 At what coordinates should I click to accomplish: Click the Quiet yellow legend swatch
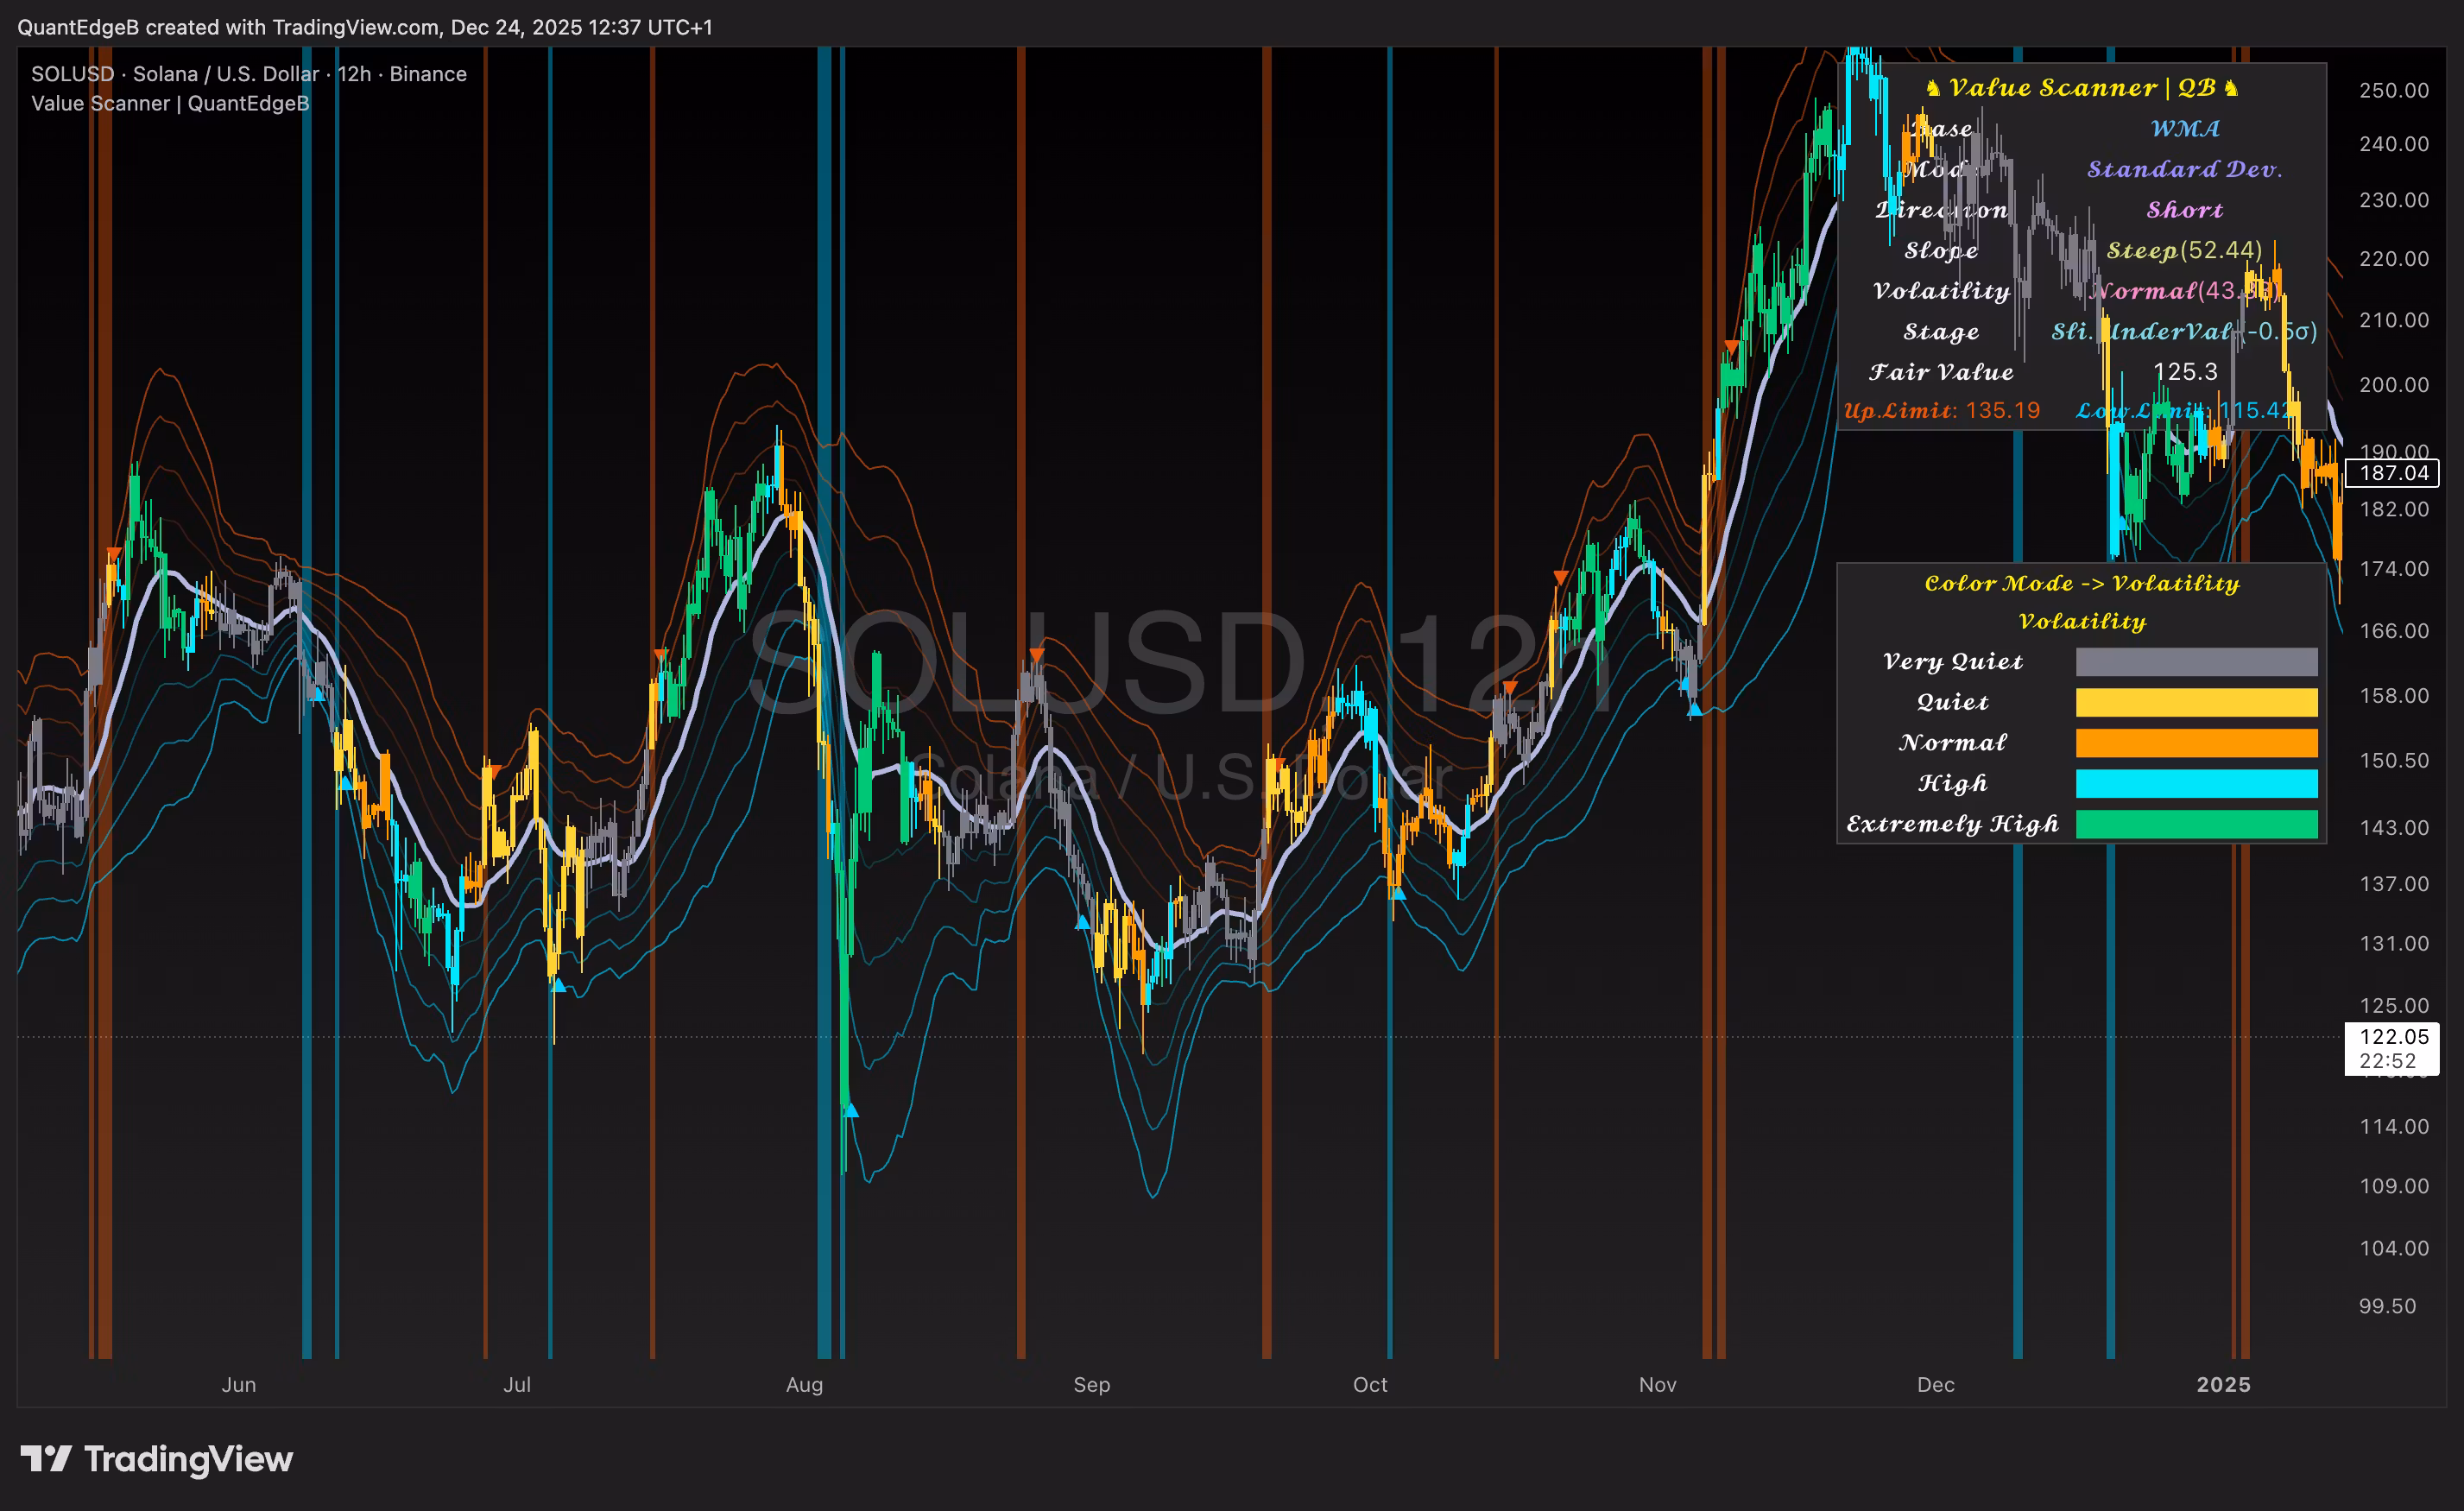click(2196, 702)
